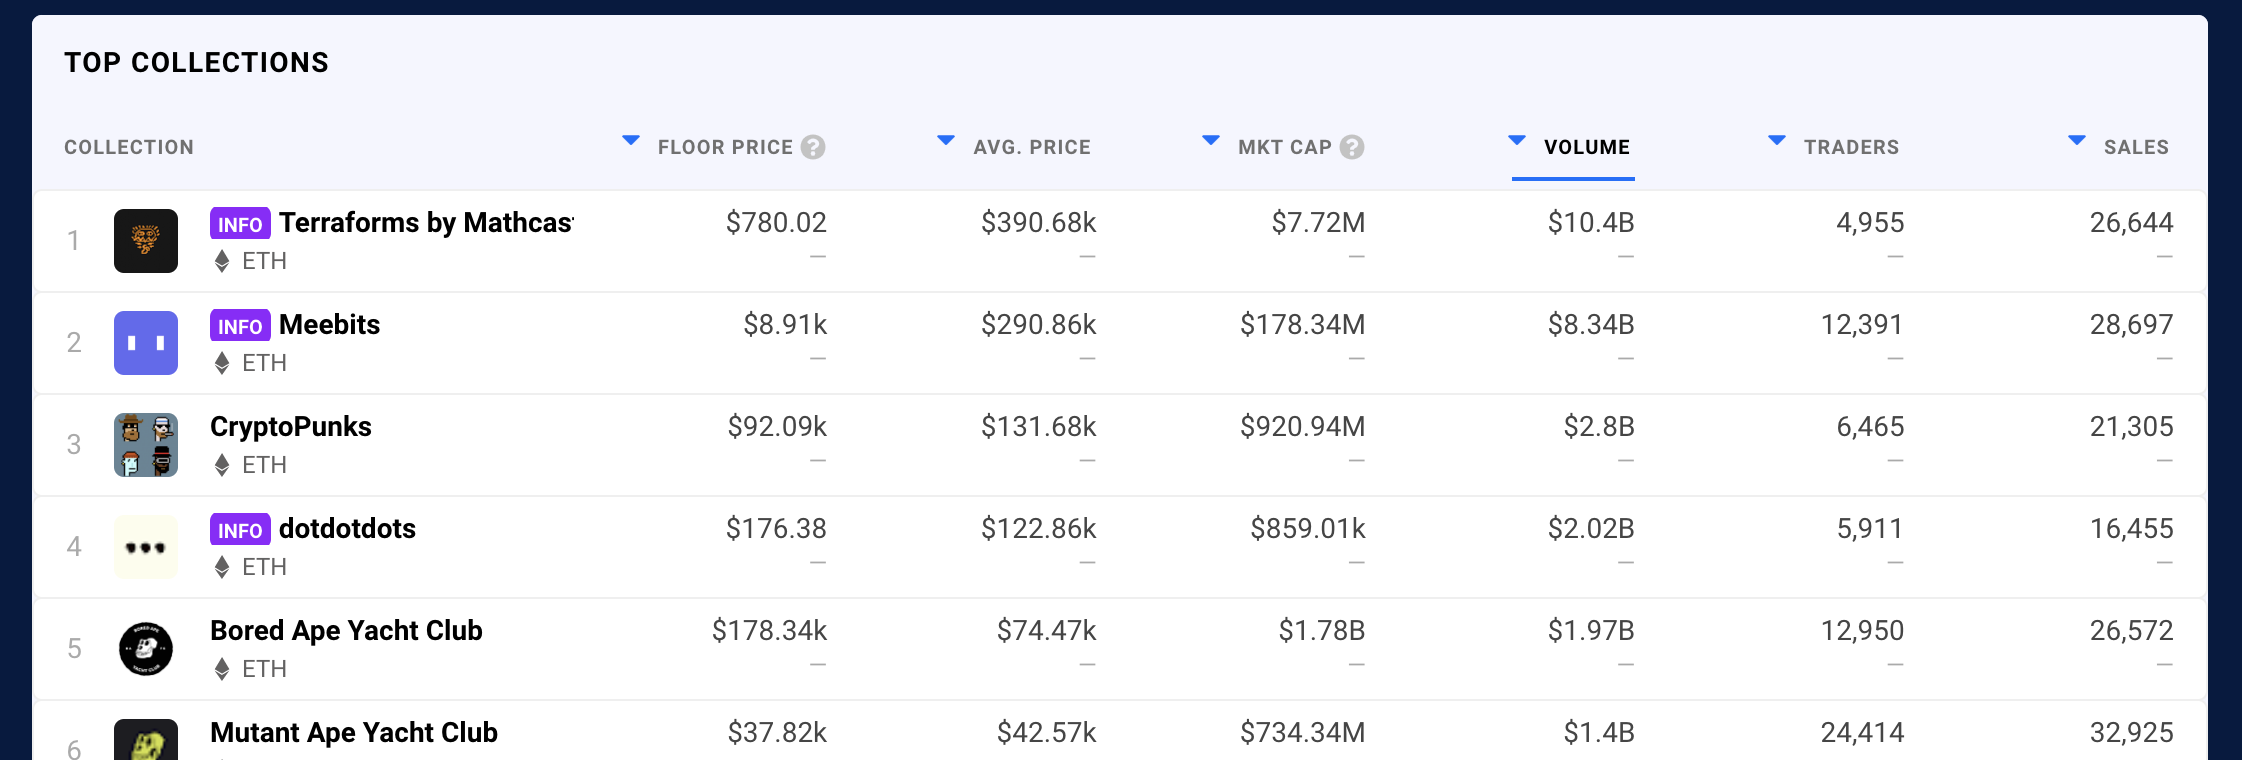
Task: Click dotdotdots floor price $176.38
Action: coord(776,529)
